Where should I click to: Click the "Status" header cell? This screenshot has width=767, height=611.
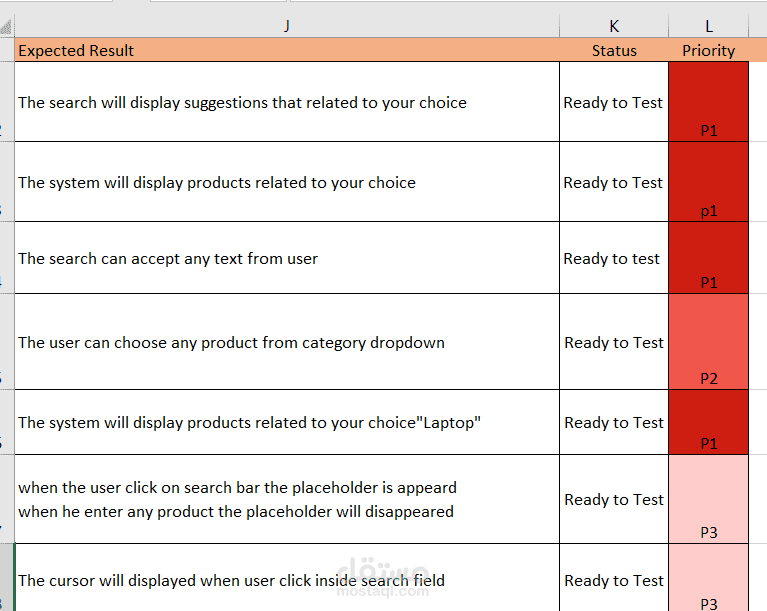(x=613, y=50)
